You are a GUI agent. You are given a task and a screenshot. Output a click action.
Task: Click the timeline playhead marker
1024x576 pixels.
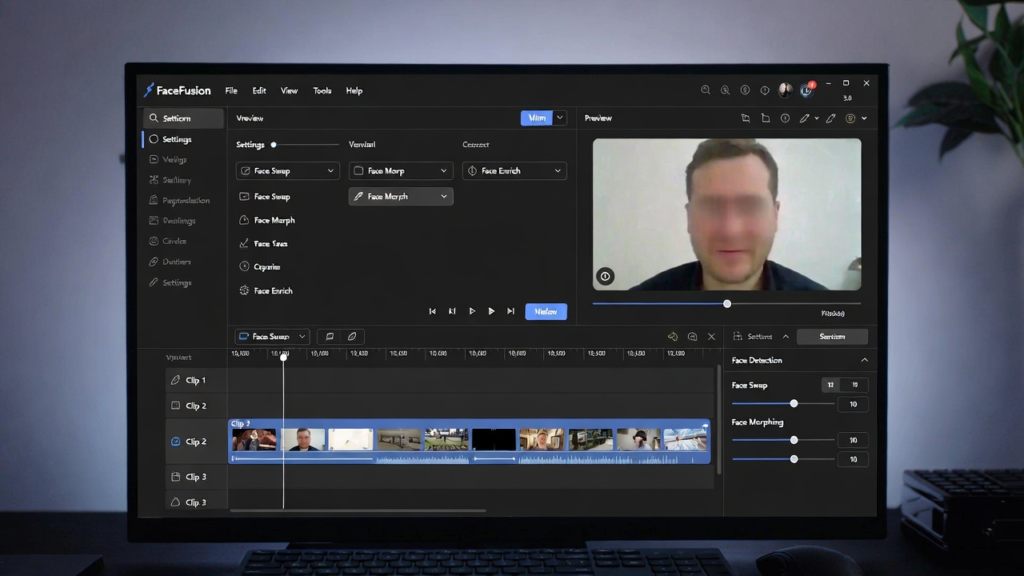283,357
